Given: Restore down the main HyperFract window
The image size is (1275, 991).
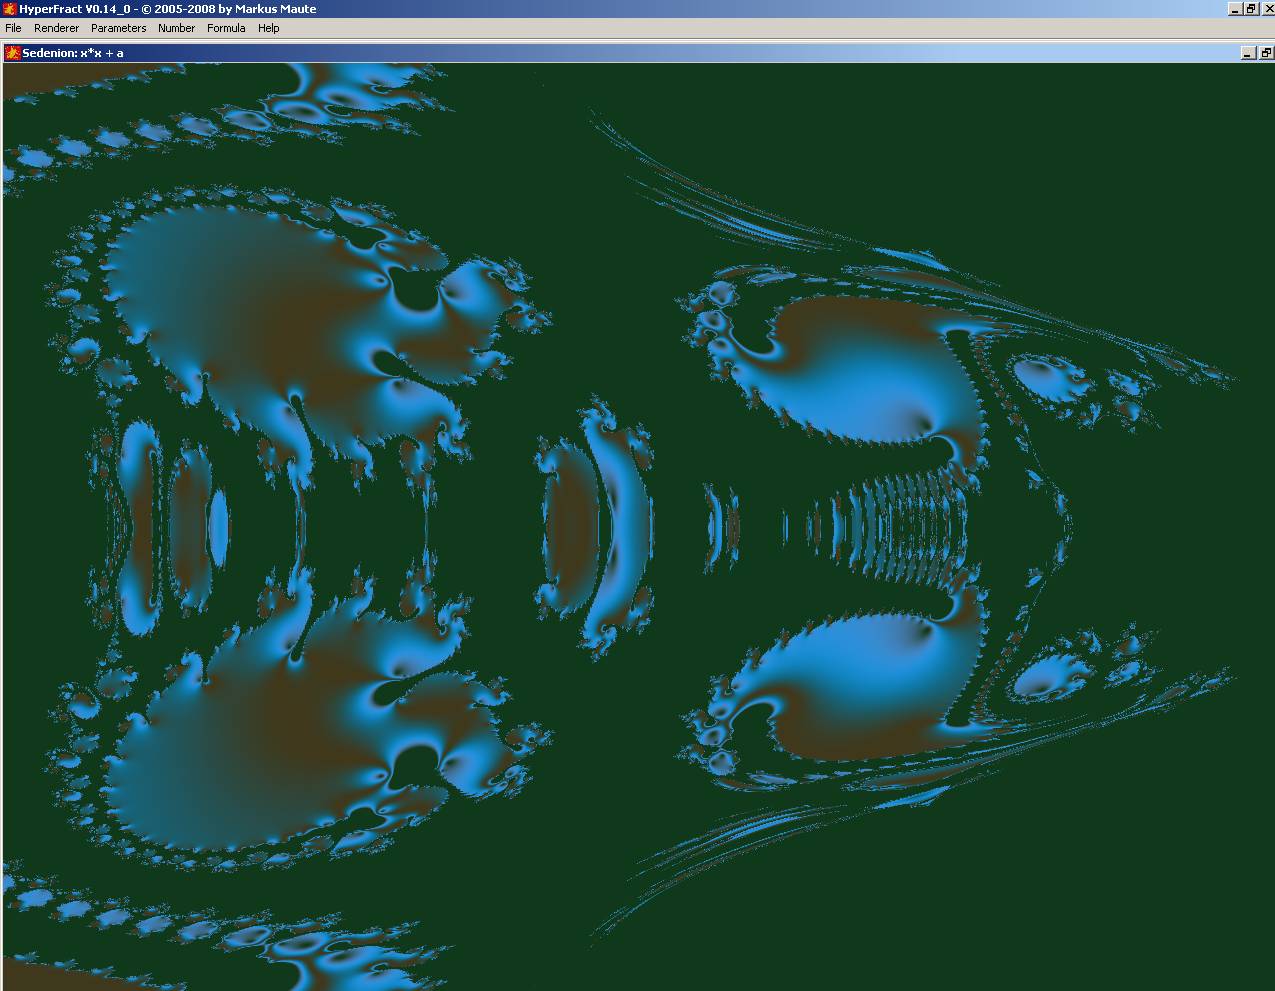Looking at the screenshot, I should click(1250, 9).
